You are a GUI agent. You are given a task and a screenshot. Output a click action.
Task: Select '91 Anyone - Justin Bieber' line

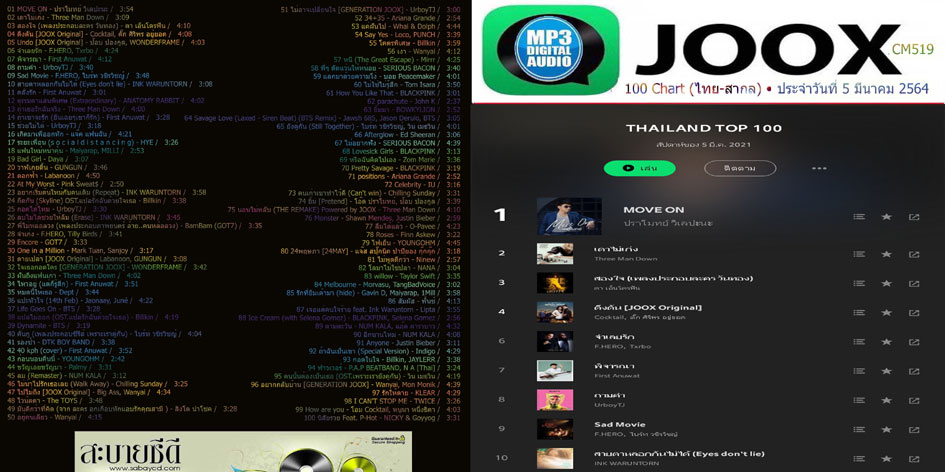pyautogui.click(x=408, y=342)
